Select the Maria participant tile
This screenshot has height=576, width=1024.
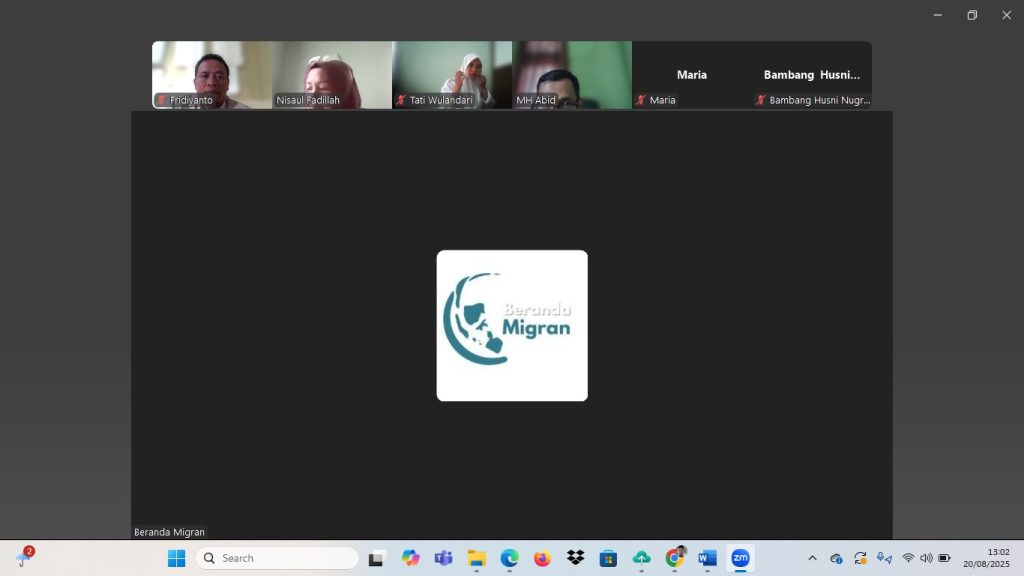click(x=692, y=75)
